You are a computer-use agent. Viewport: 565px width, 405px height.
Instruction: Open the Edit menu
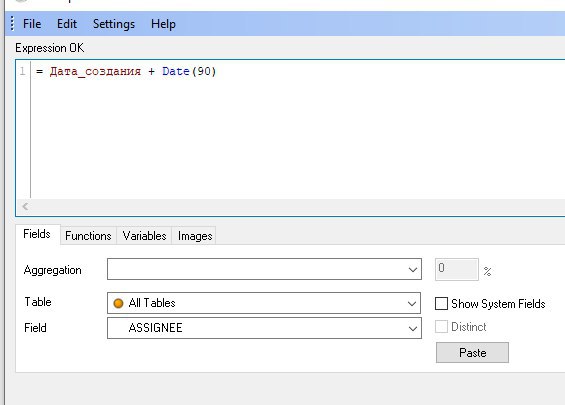pyautogui.click(x=67, y=24)
